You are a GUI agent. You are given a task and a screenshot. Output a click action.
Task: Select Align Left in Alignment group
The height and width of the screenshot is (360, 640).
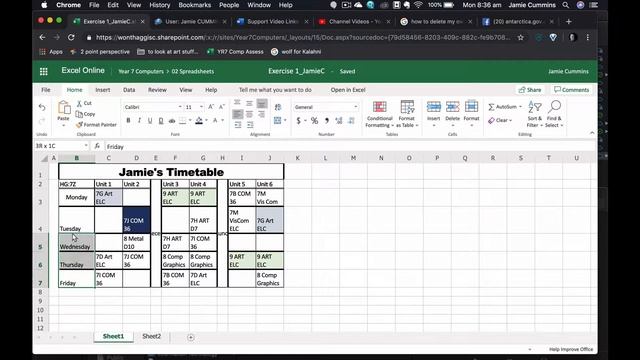237,114
